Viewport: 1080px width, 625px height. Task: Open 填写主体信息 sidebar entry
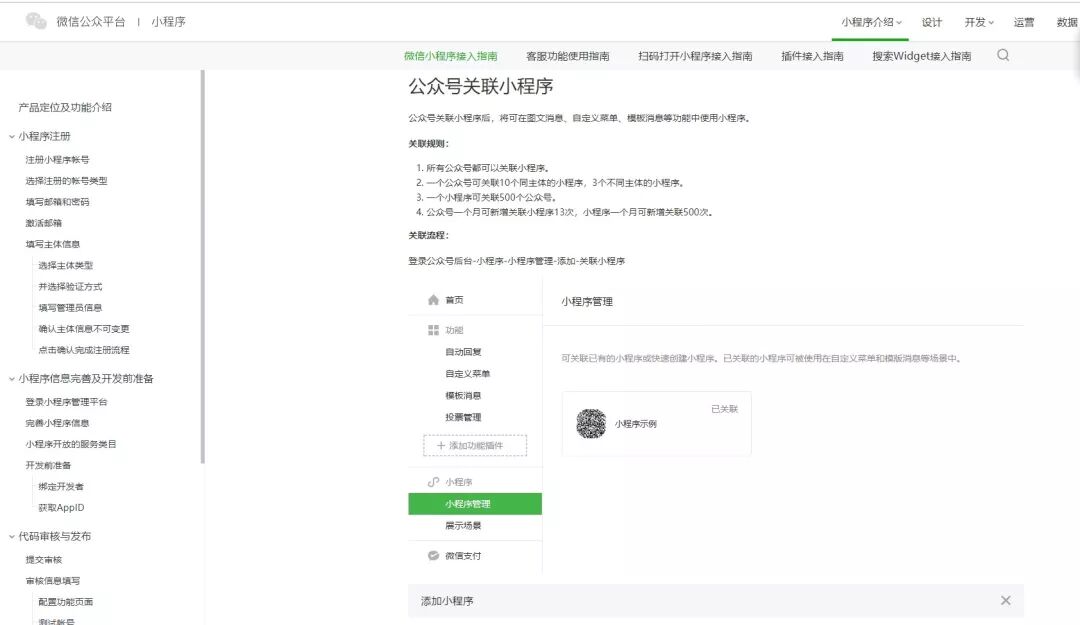(52, 245)
